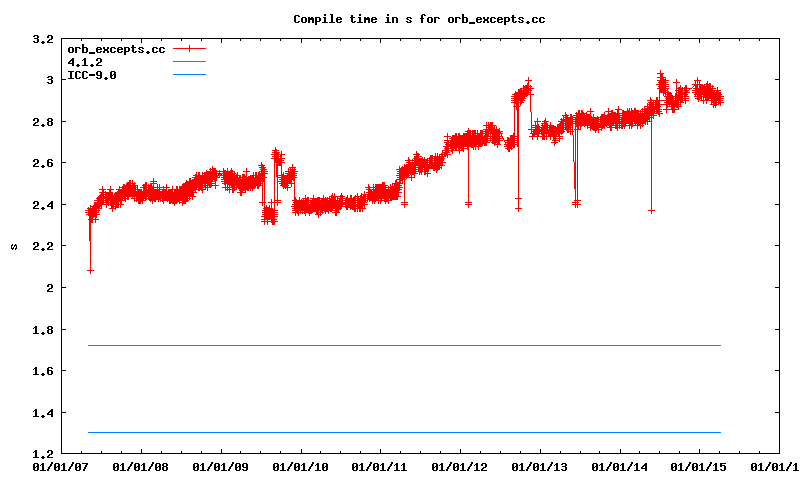This screenshot has height=480, width=800.
Task: Click the 2.4 y-axis tick label
Action: click(43, 205)
